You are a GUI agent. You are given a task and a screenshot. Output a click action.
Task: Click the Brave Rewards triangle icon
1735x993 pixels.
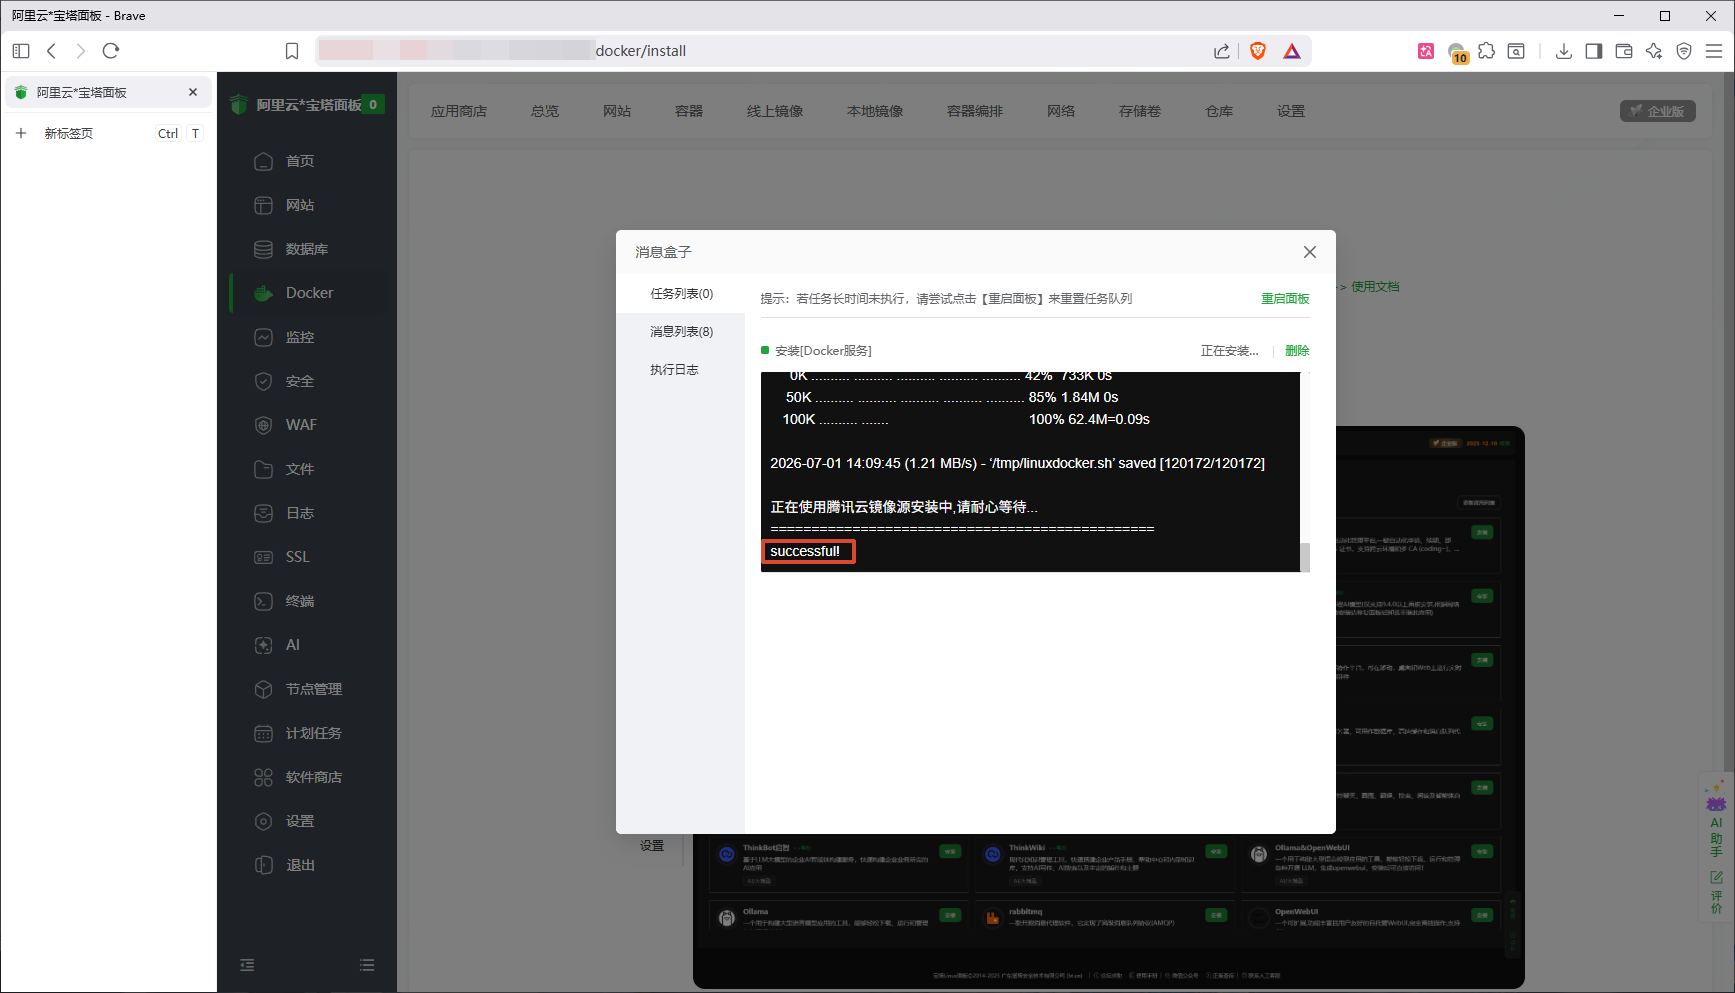pos(1292,51)
